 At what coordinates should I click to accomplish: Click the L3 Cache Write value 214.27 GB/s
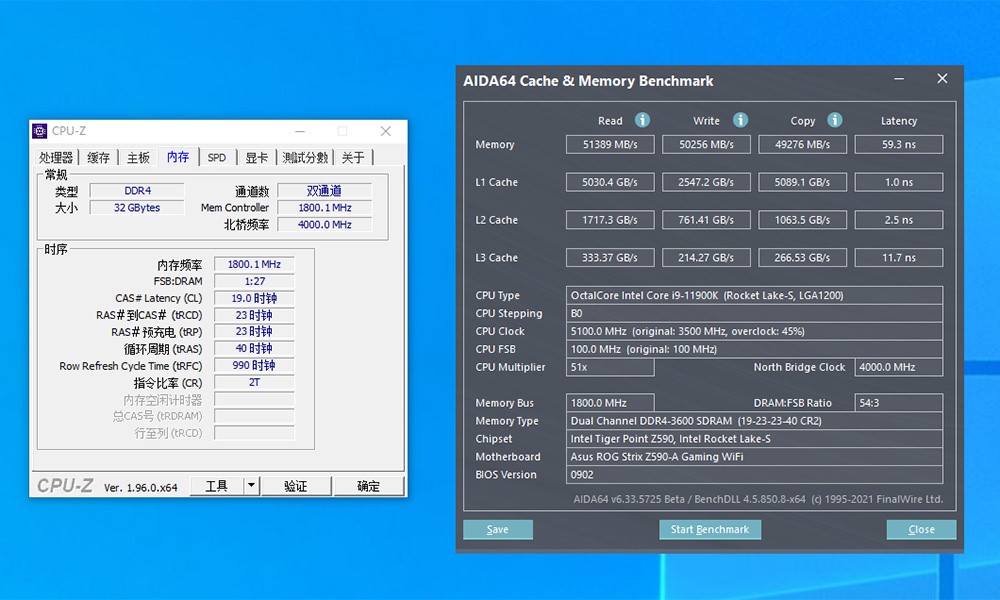(707, 258)
